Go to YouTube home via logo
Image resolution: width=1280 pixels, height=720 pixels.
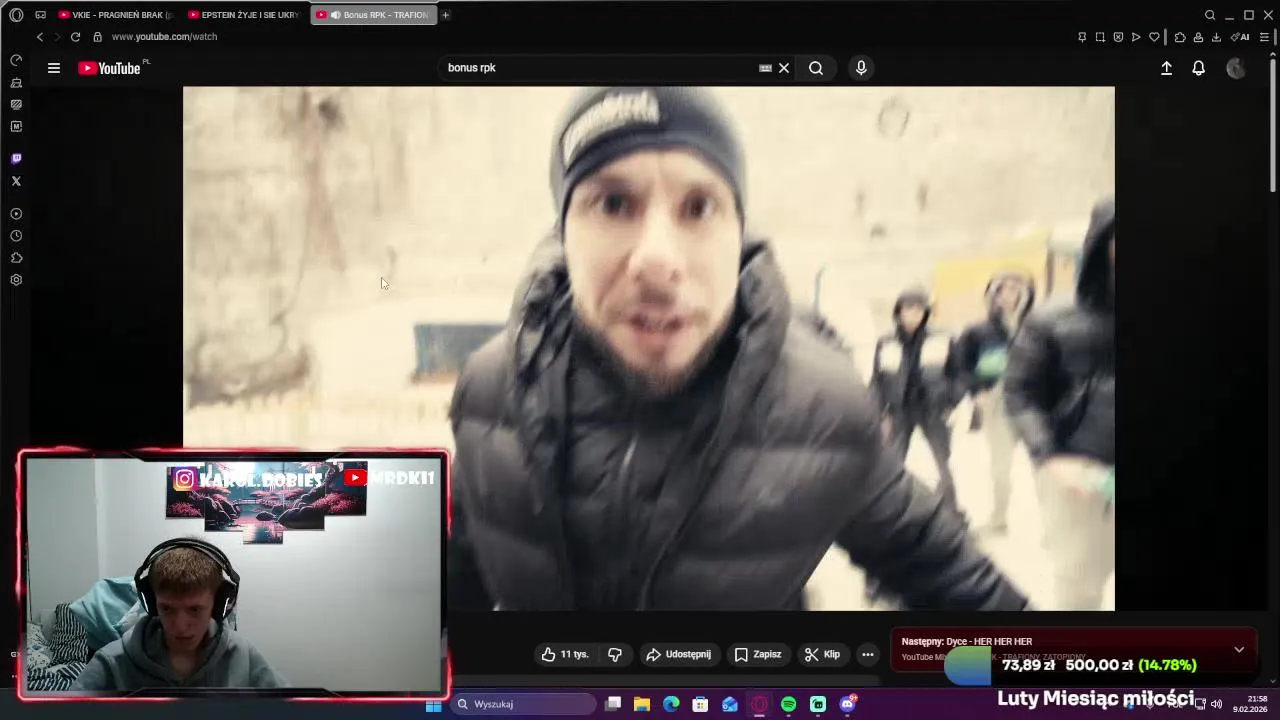click(109, 68)
